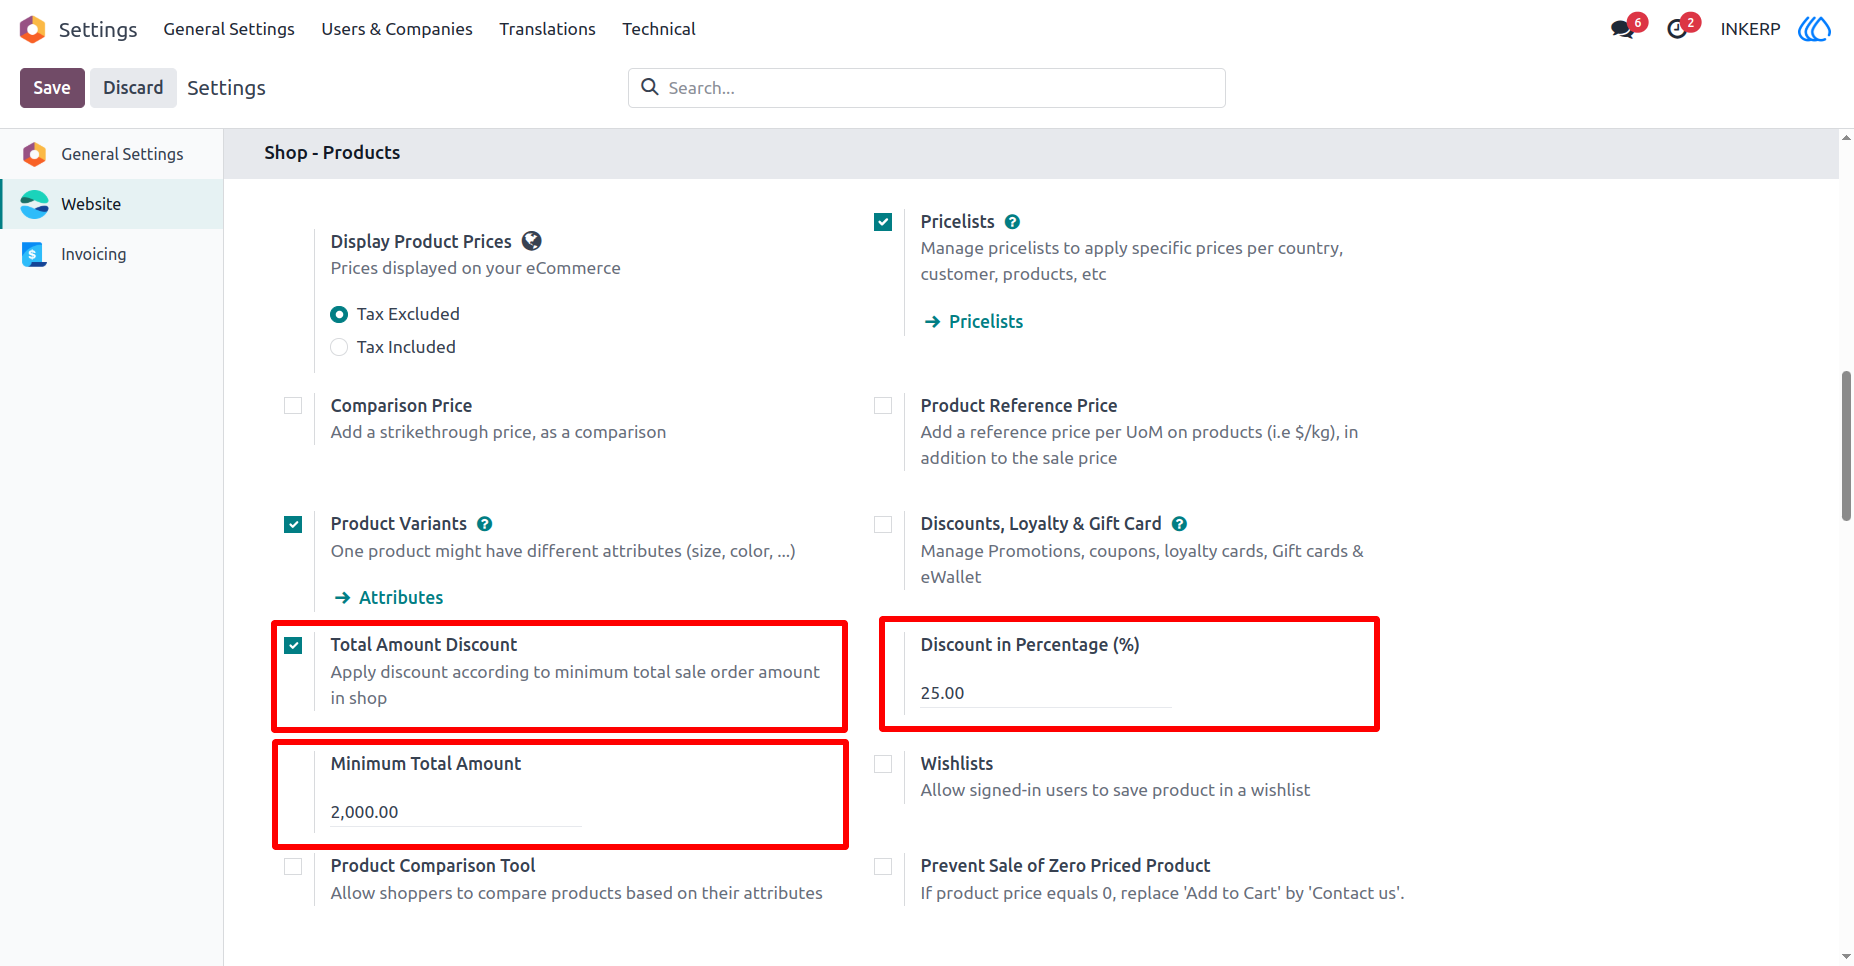Click the search magnifier icon
This screenshot has width=1854, height=966.
(650, 87)
